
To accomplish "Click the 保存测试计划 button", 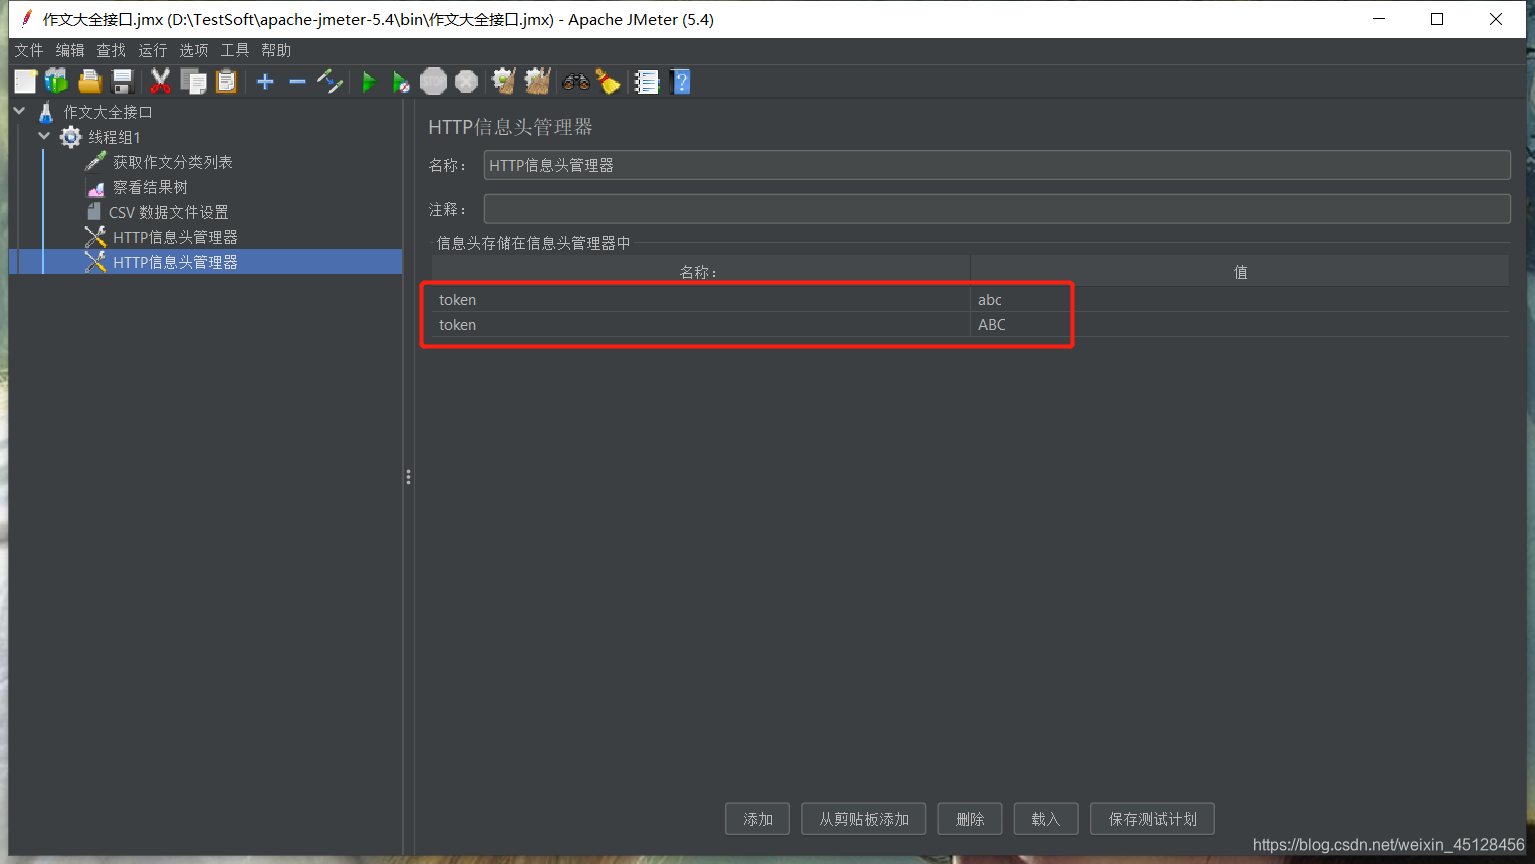I will 1152,819.
